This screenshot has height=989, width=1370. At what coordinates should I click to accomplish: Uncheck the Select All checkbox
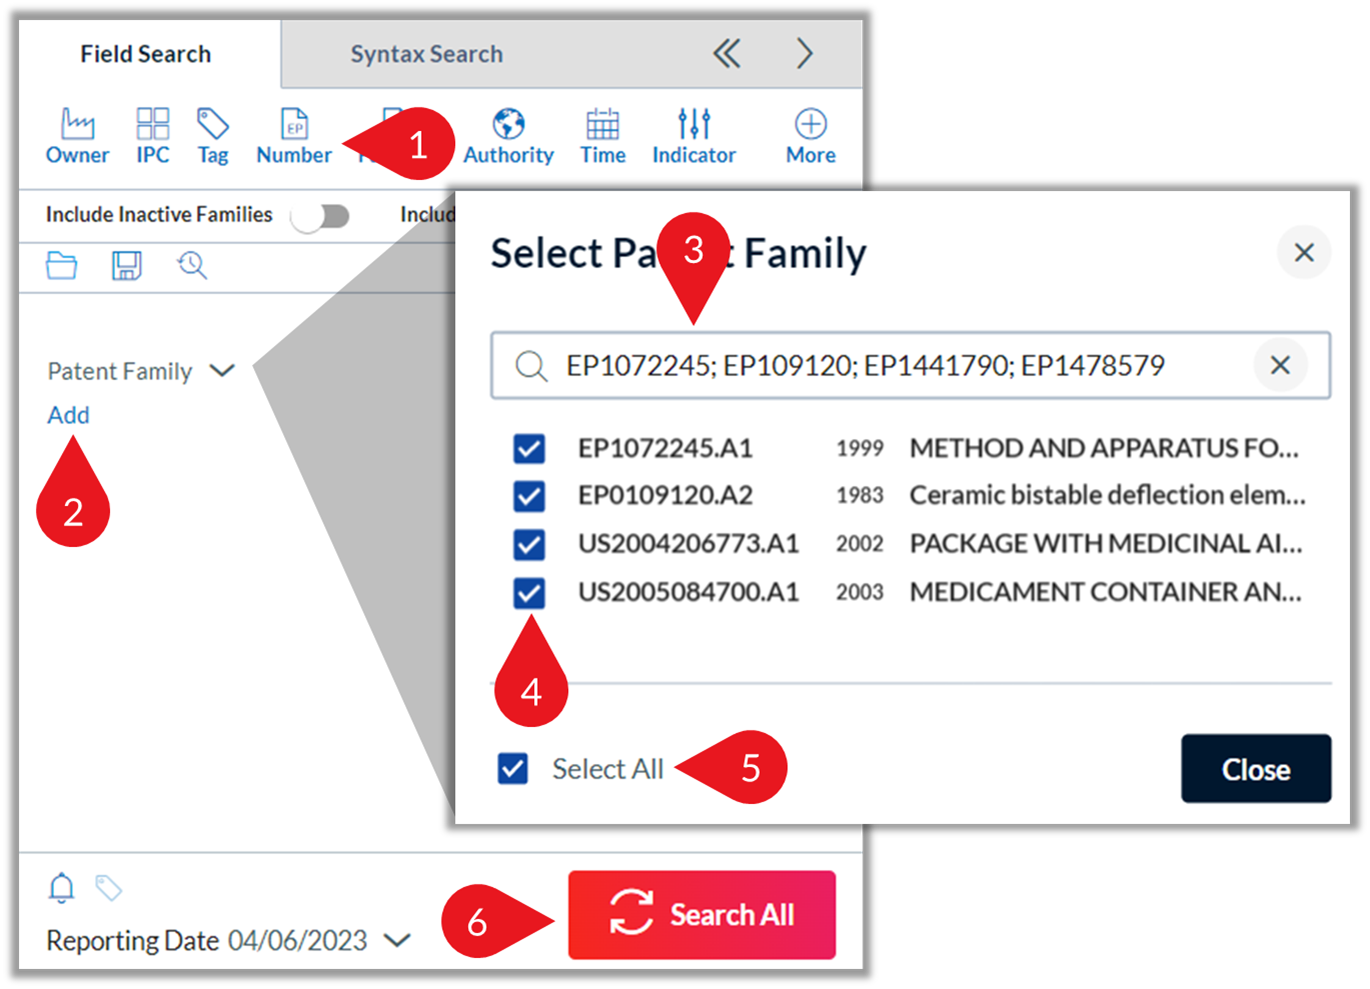512,768
